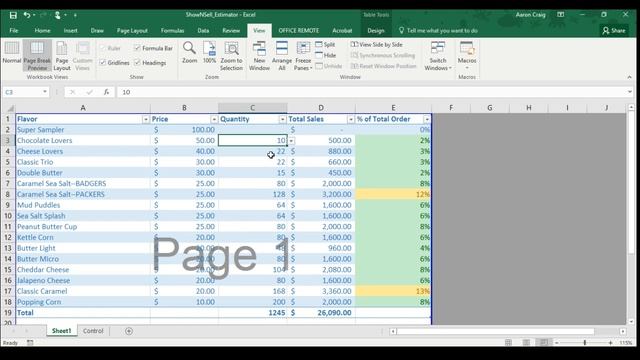640x360 pixels.
Task: Select the Popping Corn cell
Action: pyautogui.click(x=83, y=302)
